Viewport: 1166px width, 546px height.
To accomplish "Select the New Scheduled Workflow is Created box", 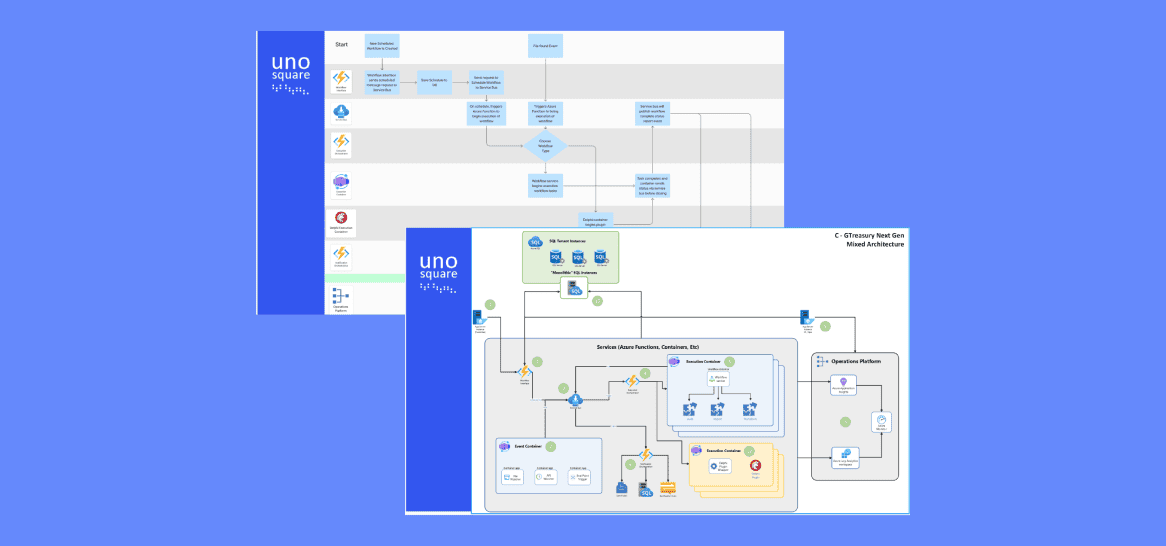I will pos(384,44).
